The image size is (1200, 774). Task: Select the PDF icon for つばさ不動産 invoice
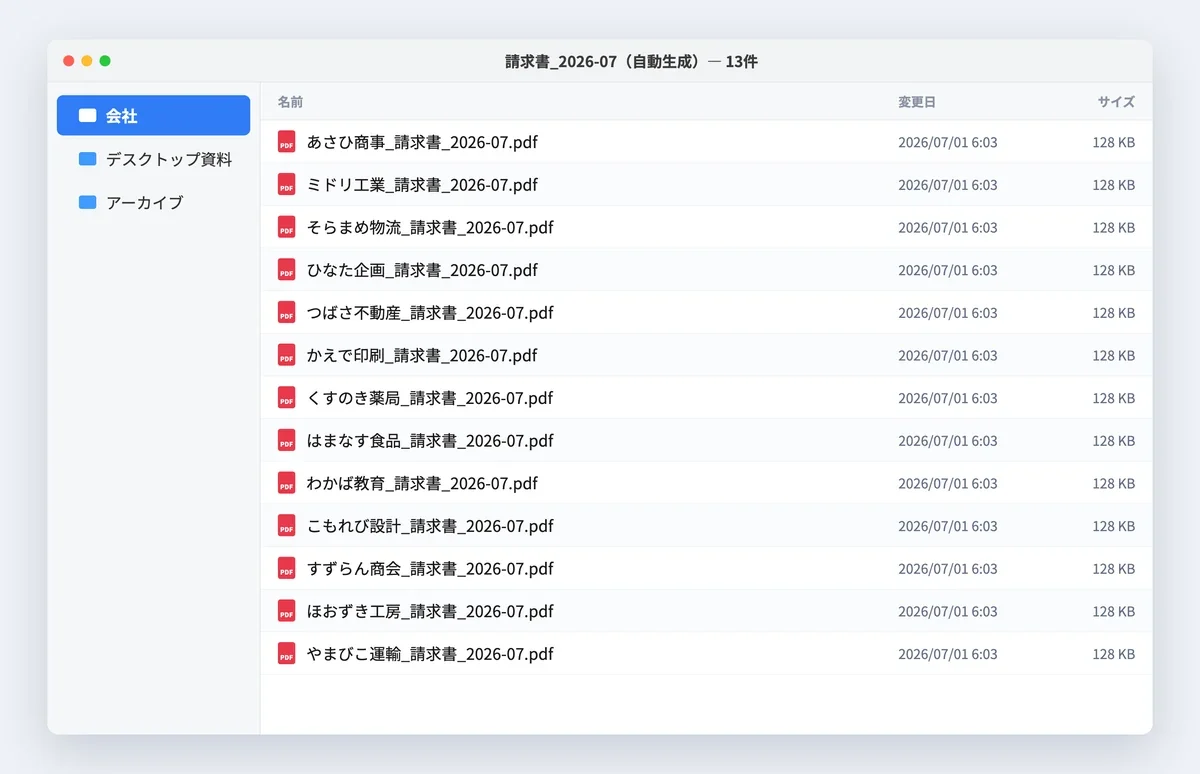[287, 313]
